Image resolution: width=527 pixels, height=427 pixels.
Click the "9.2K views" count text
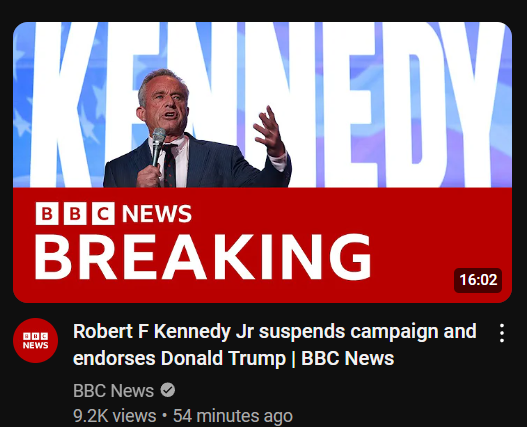(115, 416)
